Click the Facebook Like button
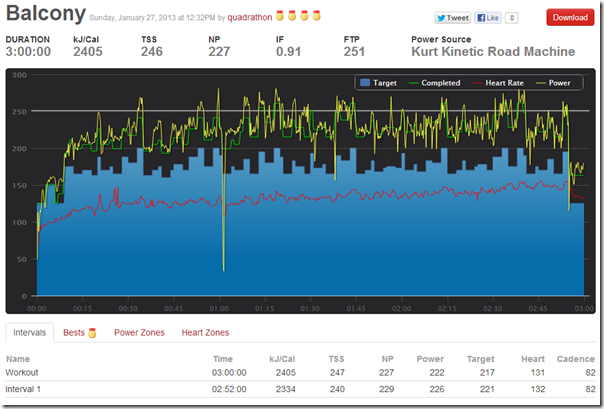The width and height of the screenshot is (604, 409). (x=488, y=18)
